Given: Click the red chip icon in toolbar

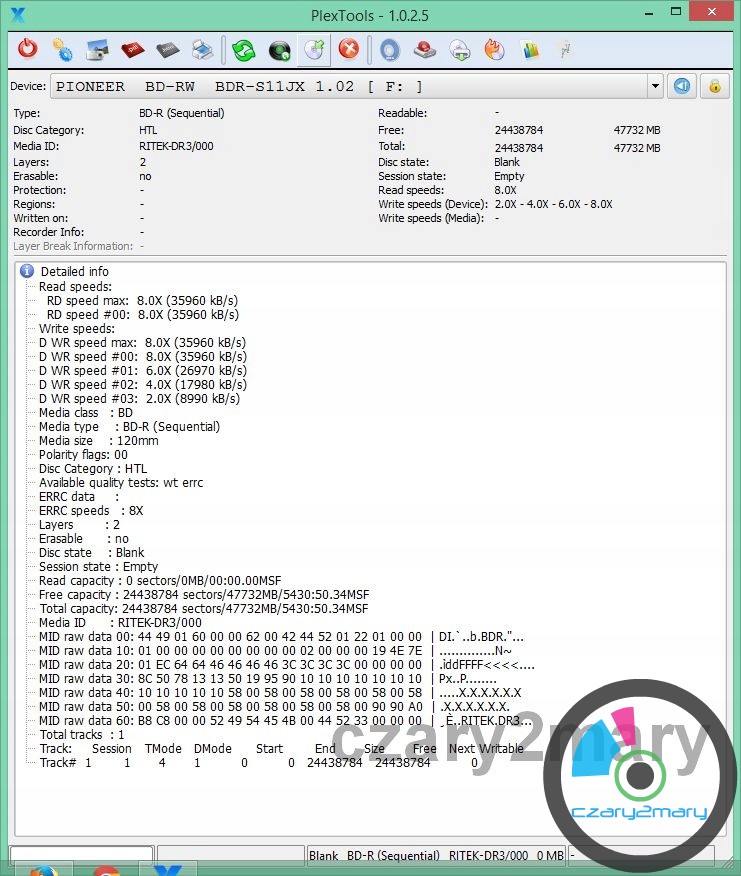Looking at the screenshot, I should click(x=133, y=49).
